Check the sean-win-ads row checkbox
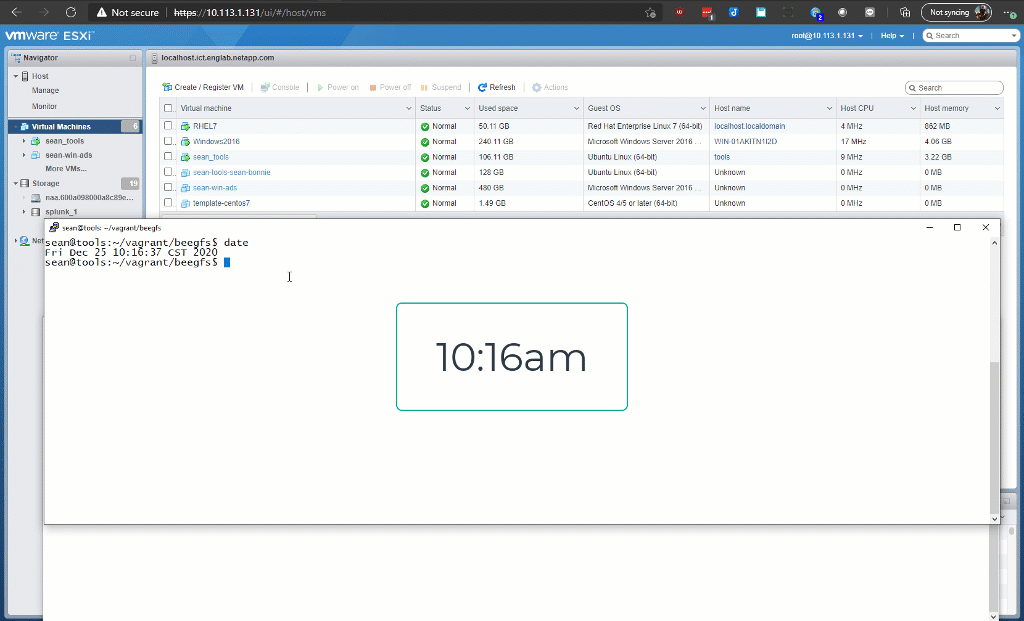 click(168, 187)
